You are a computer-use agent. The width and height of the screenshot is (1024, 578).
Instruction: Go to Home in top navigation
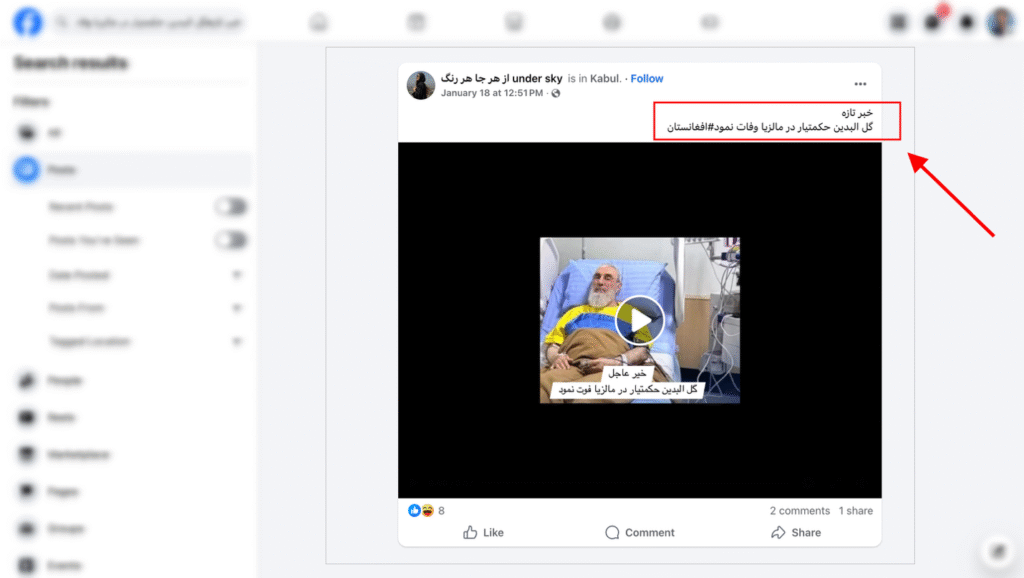[318, 22]
